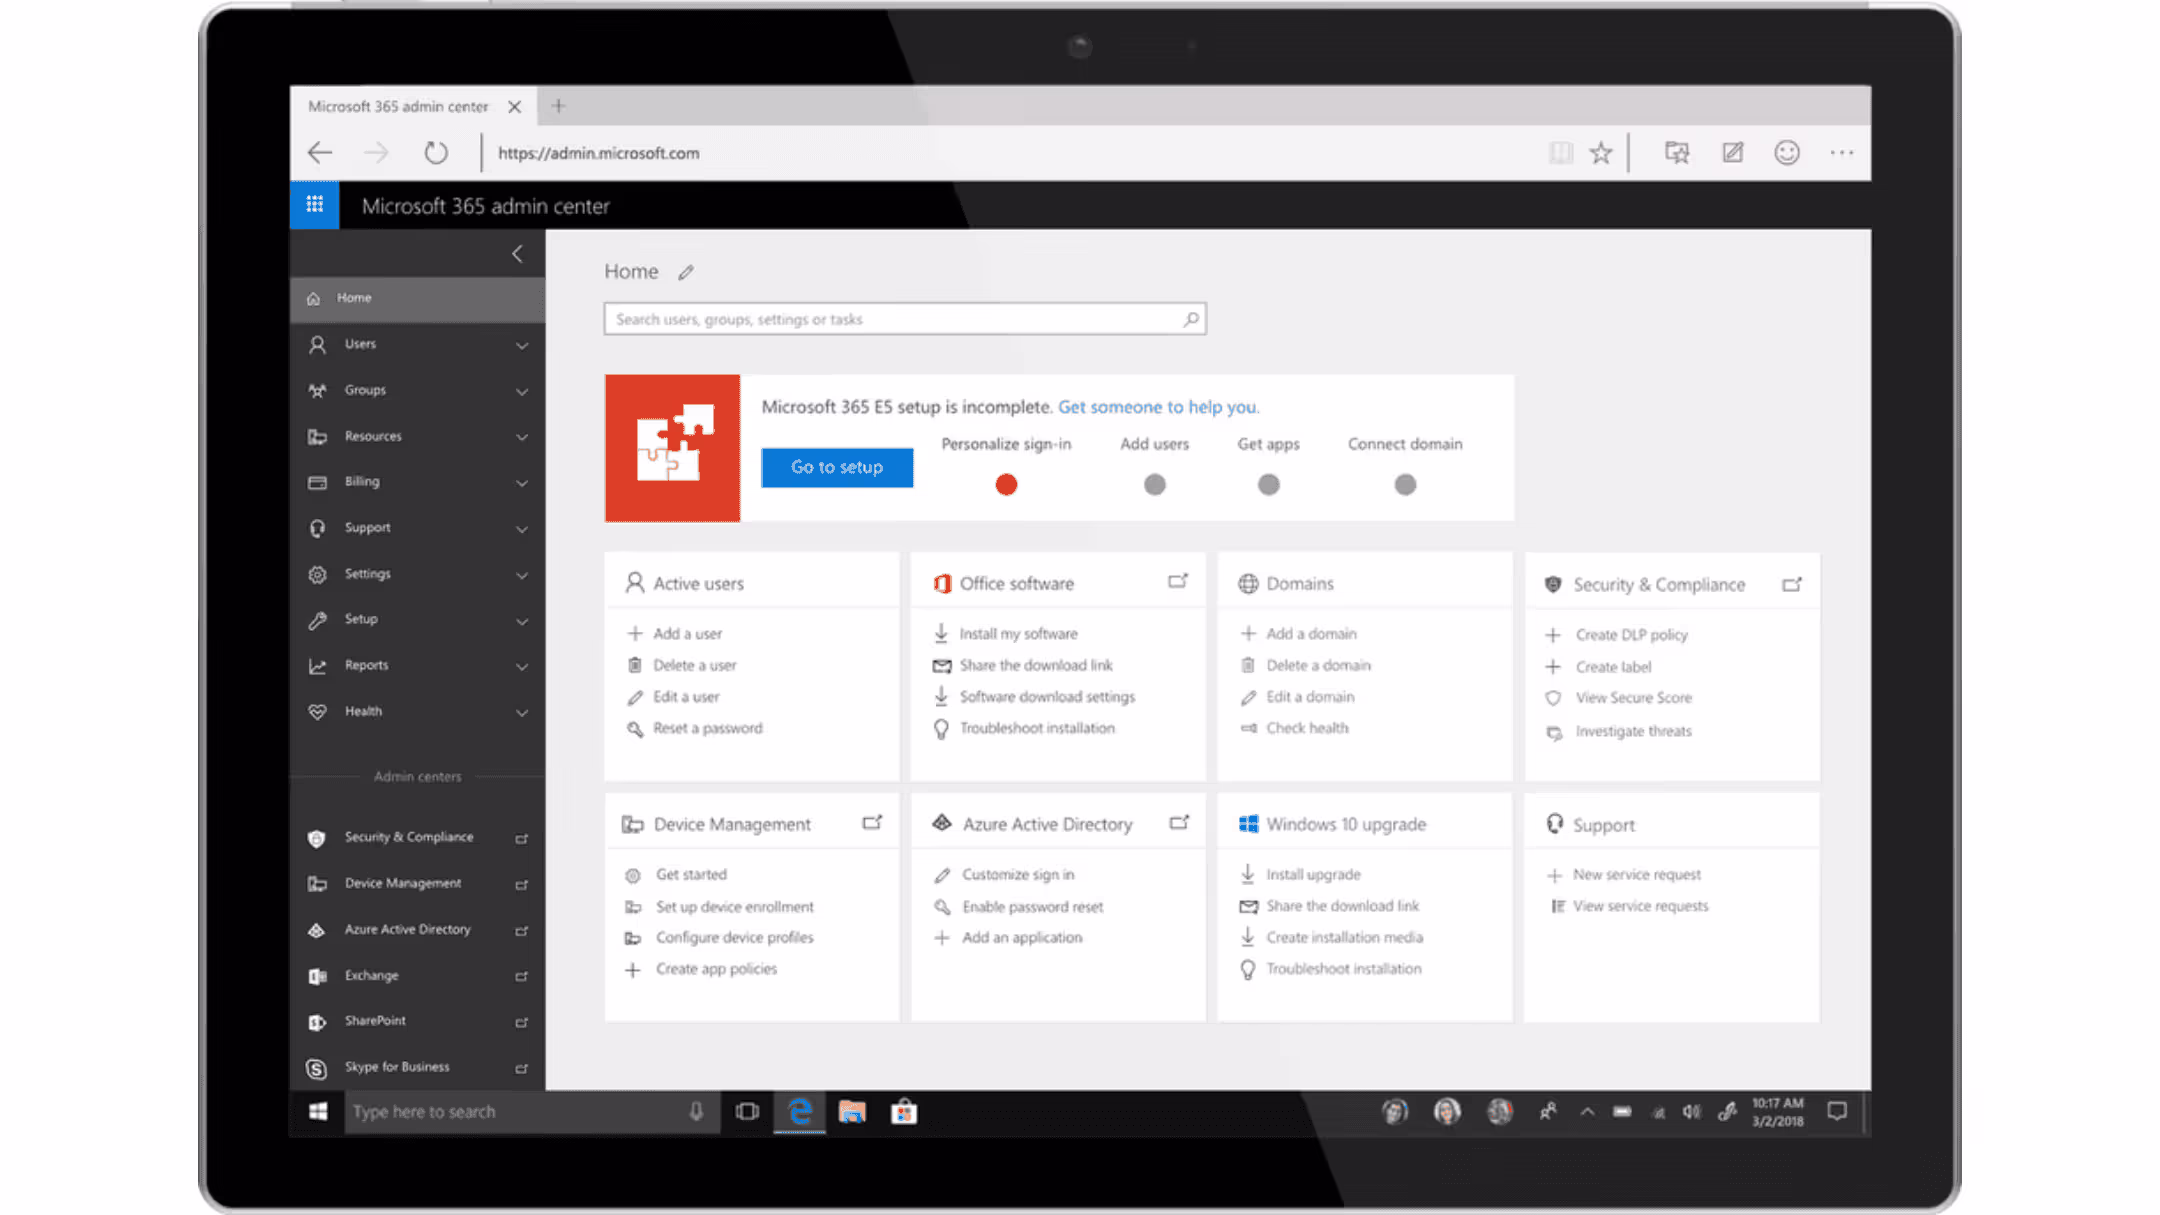Collapse the left navigation pane

[x=517, y=254]
